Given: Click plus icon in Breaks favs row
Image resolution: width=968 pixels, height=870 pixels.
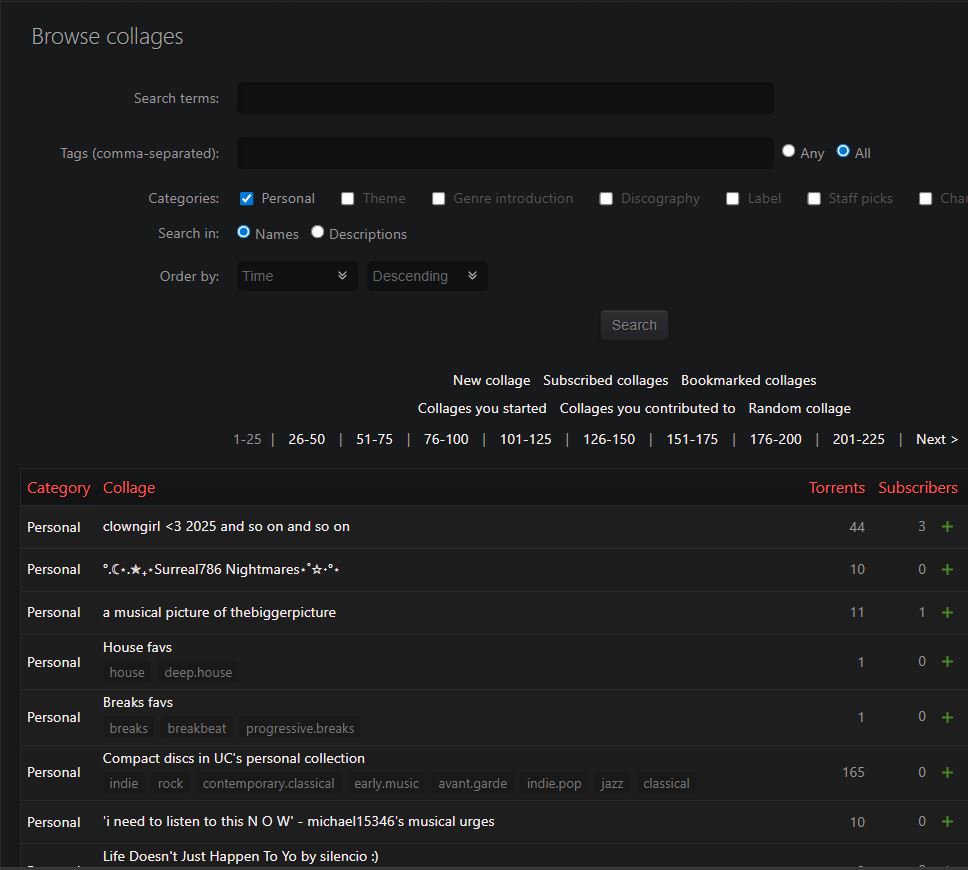Looking at the screenshot, I should (x=947, y=717).
